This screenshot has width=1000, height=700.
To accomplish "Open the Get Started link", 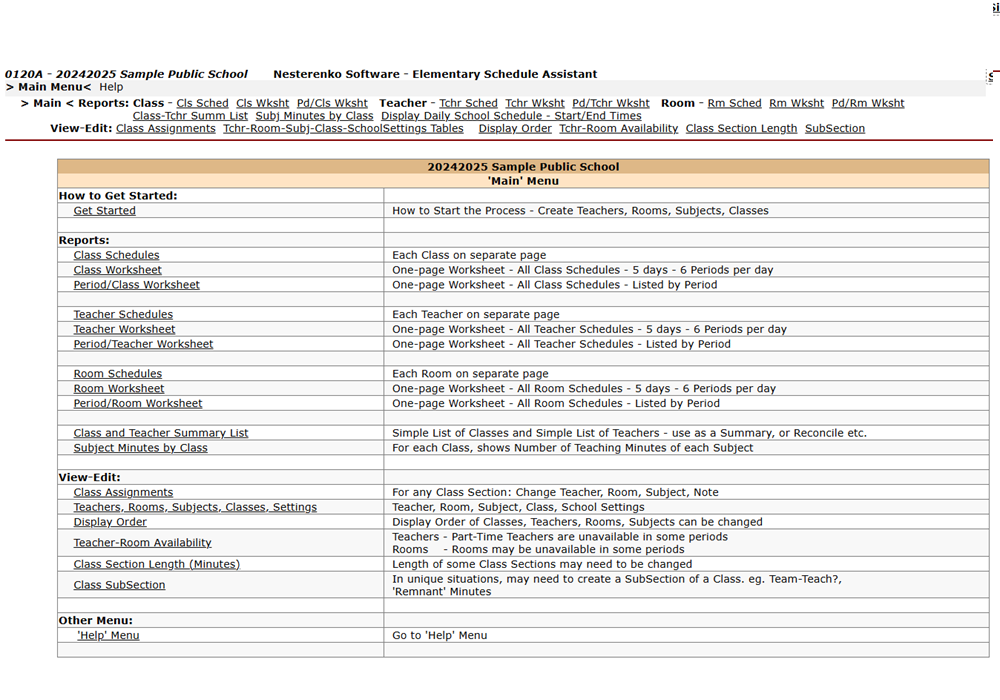I will 104,211.
